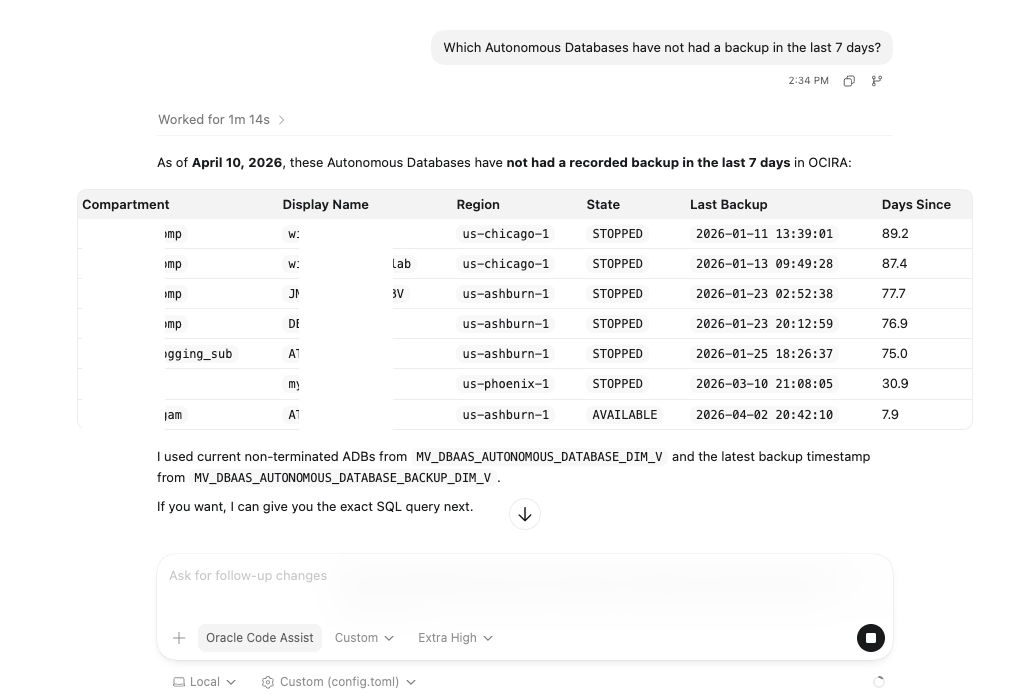The image size is (1016, 700).
Task: Copy the assistant's response
Action: pyautogui.click(x=849, y=81)
